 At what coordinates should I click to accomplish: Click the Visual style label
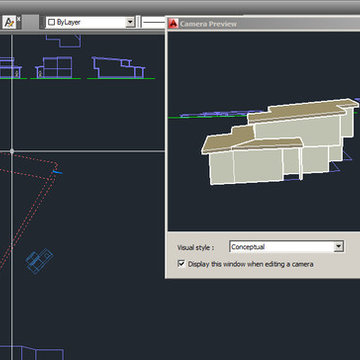click(196, 248)
